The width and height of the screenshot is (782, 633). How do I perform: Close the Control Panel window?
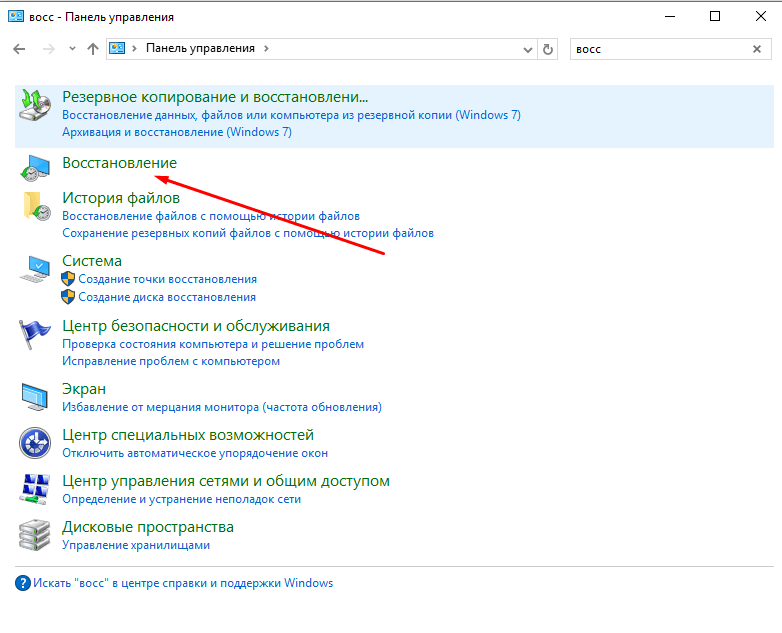tap(761, 16)
